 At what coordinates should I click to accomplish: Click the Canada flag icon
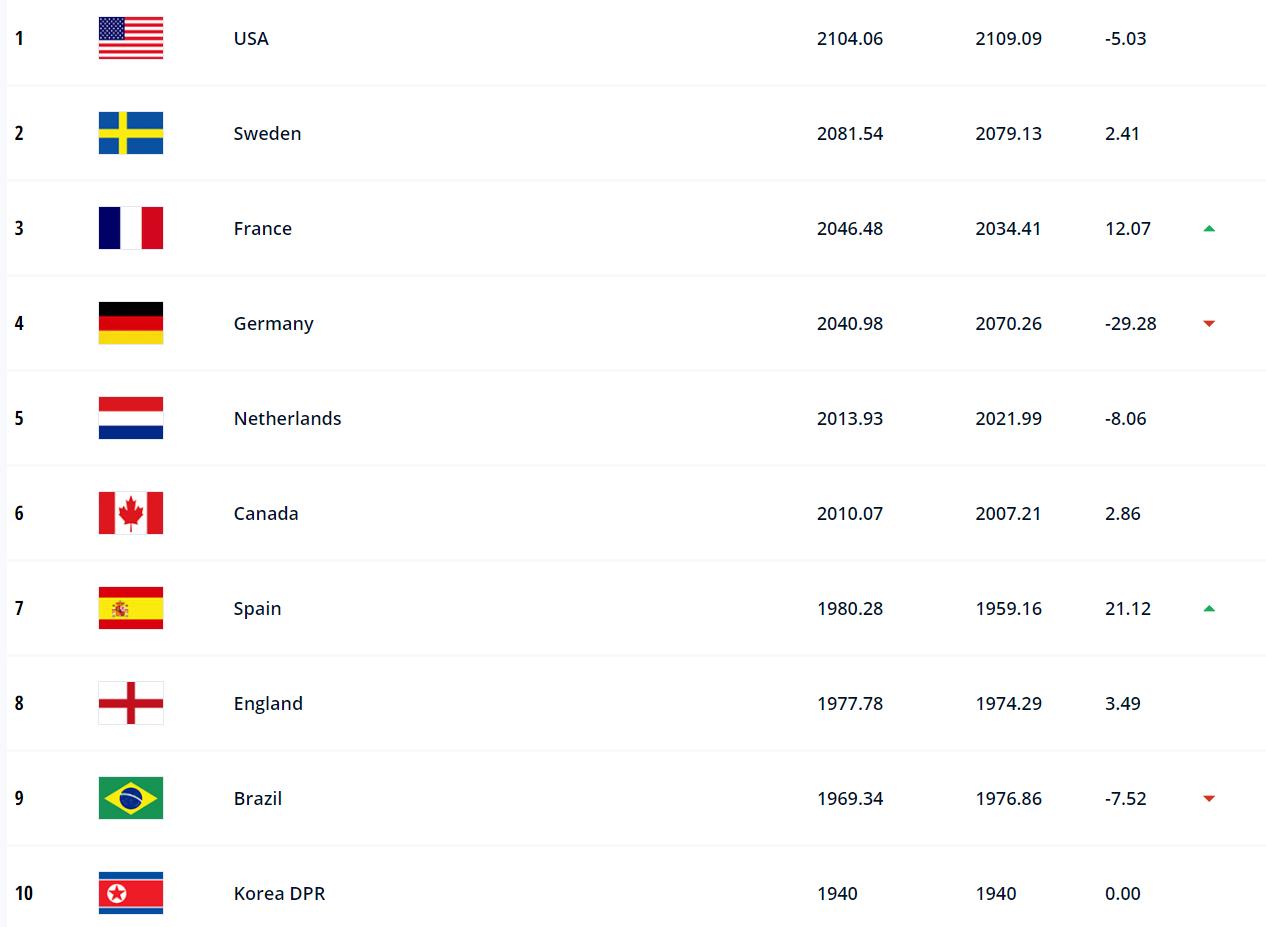click(131, 513)
